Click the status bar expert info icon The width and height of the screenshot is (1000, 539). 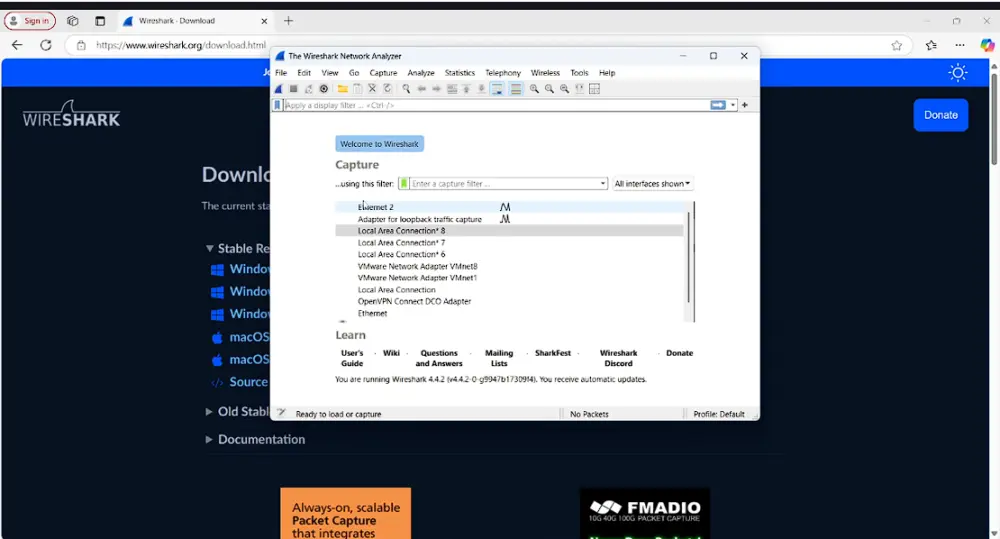[x=281, y=413]
